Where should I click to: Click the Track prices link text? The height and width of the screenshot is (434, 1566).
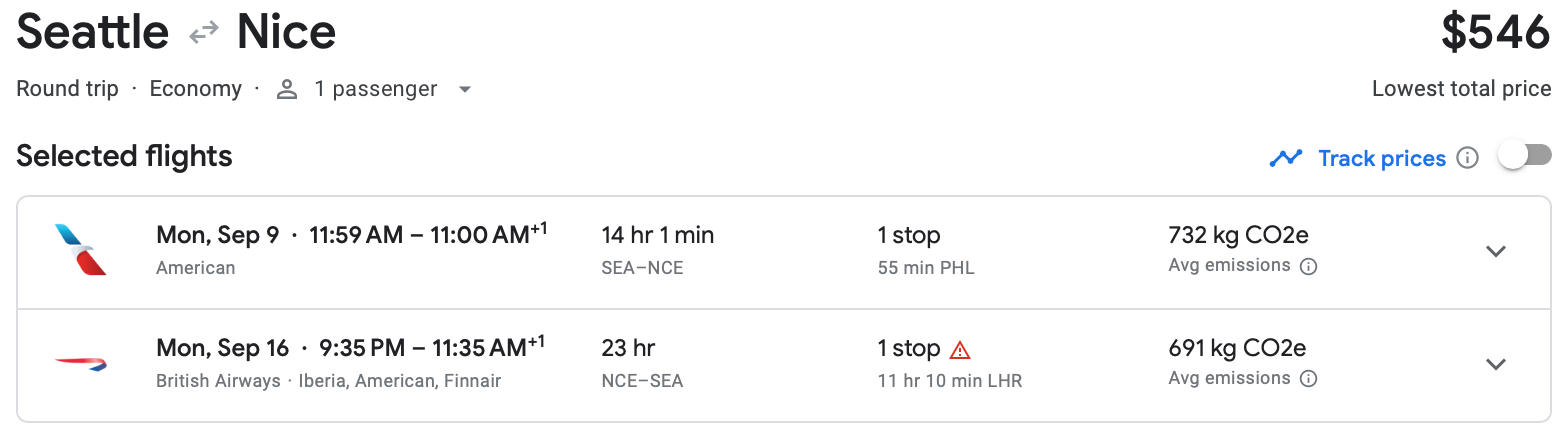tap(1382, 158)
